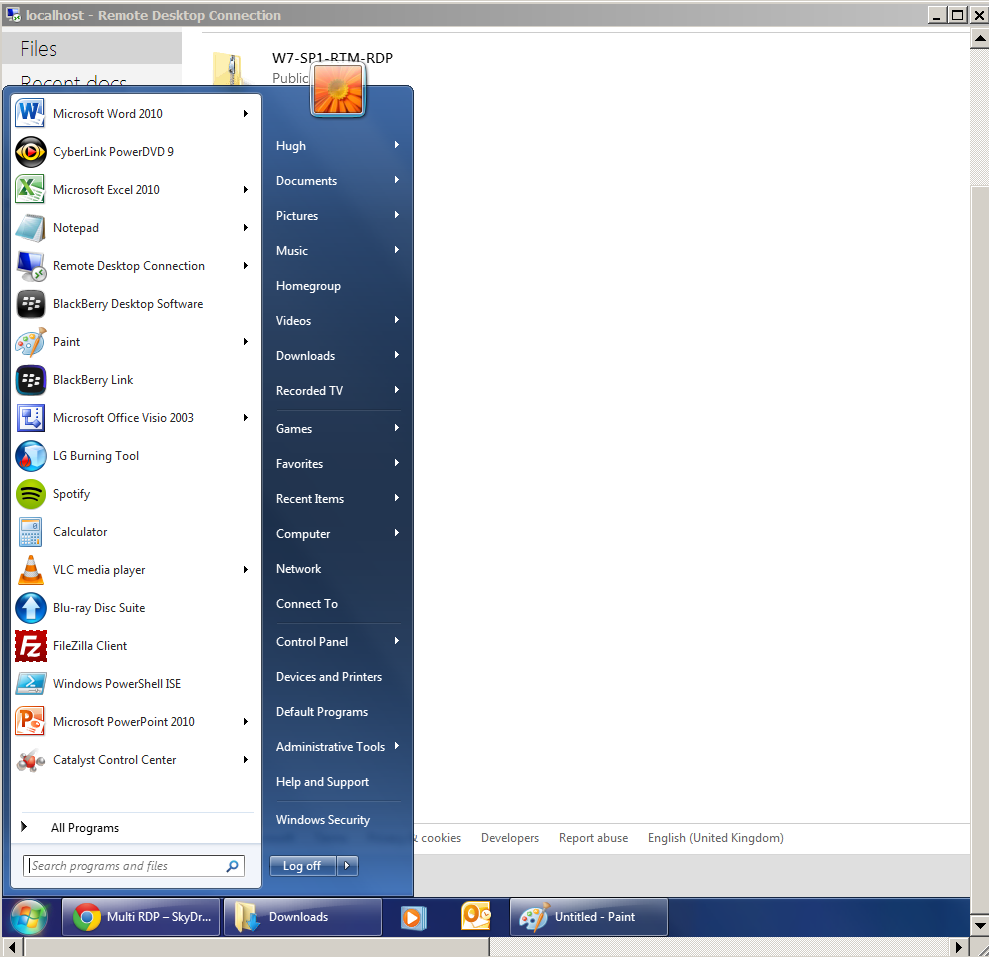Show All Programs list
Viewport: 989px width, 957px height.
pos(136,828)
